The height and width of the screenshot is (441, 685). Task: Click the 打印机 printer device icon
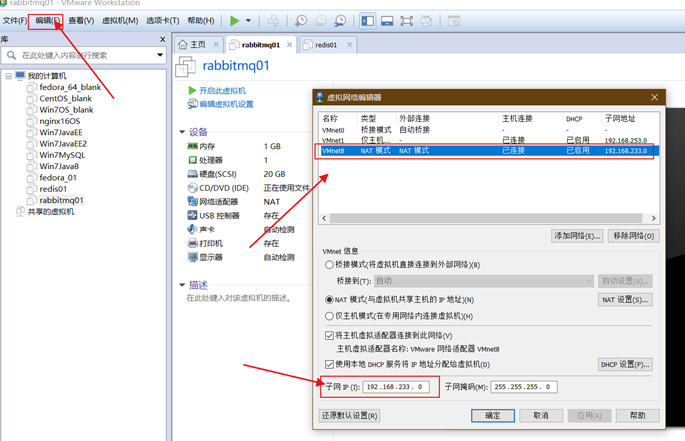coord(192,243)
